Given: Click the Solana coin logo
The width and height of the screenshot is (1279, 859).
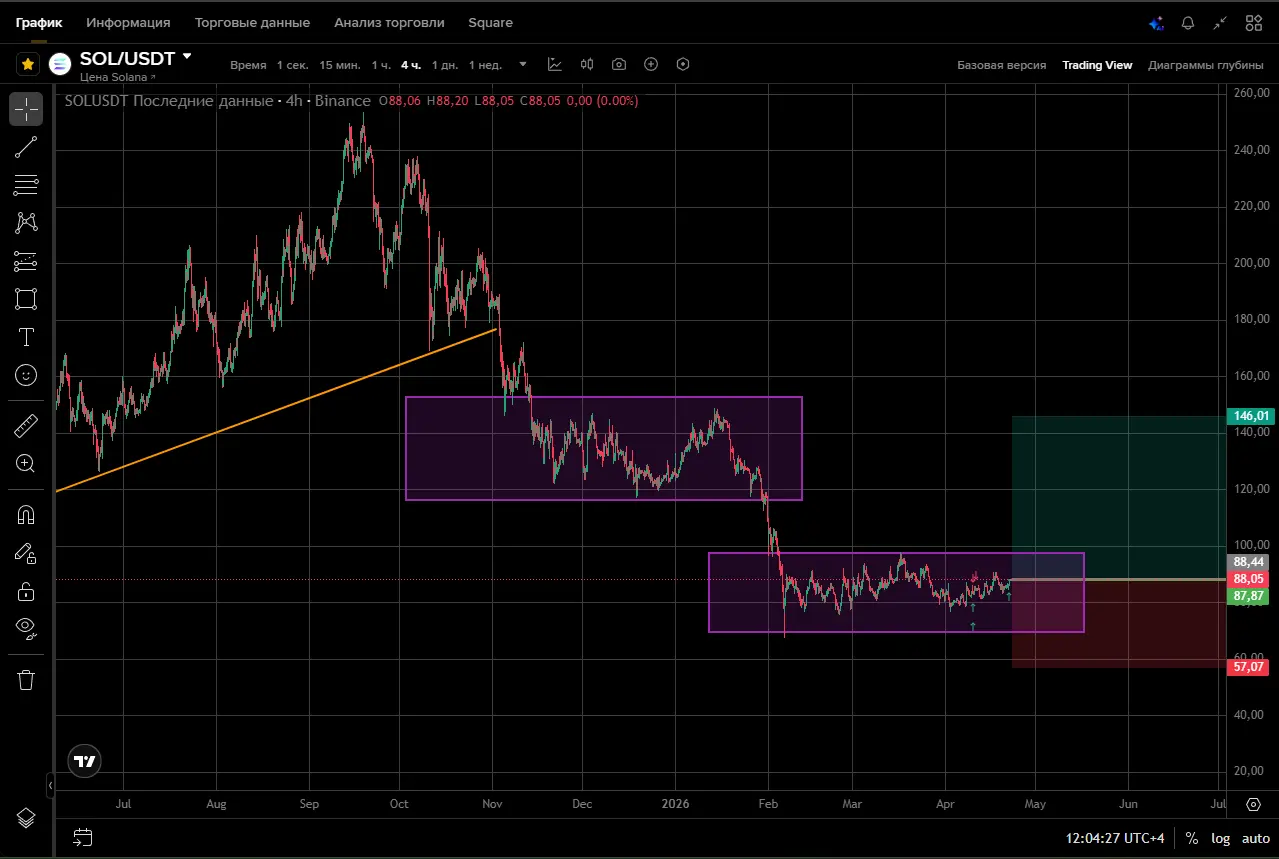Looking at the screenshot, I should tap(60, 64).
